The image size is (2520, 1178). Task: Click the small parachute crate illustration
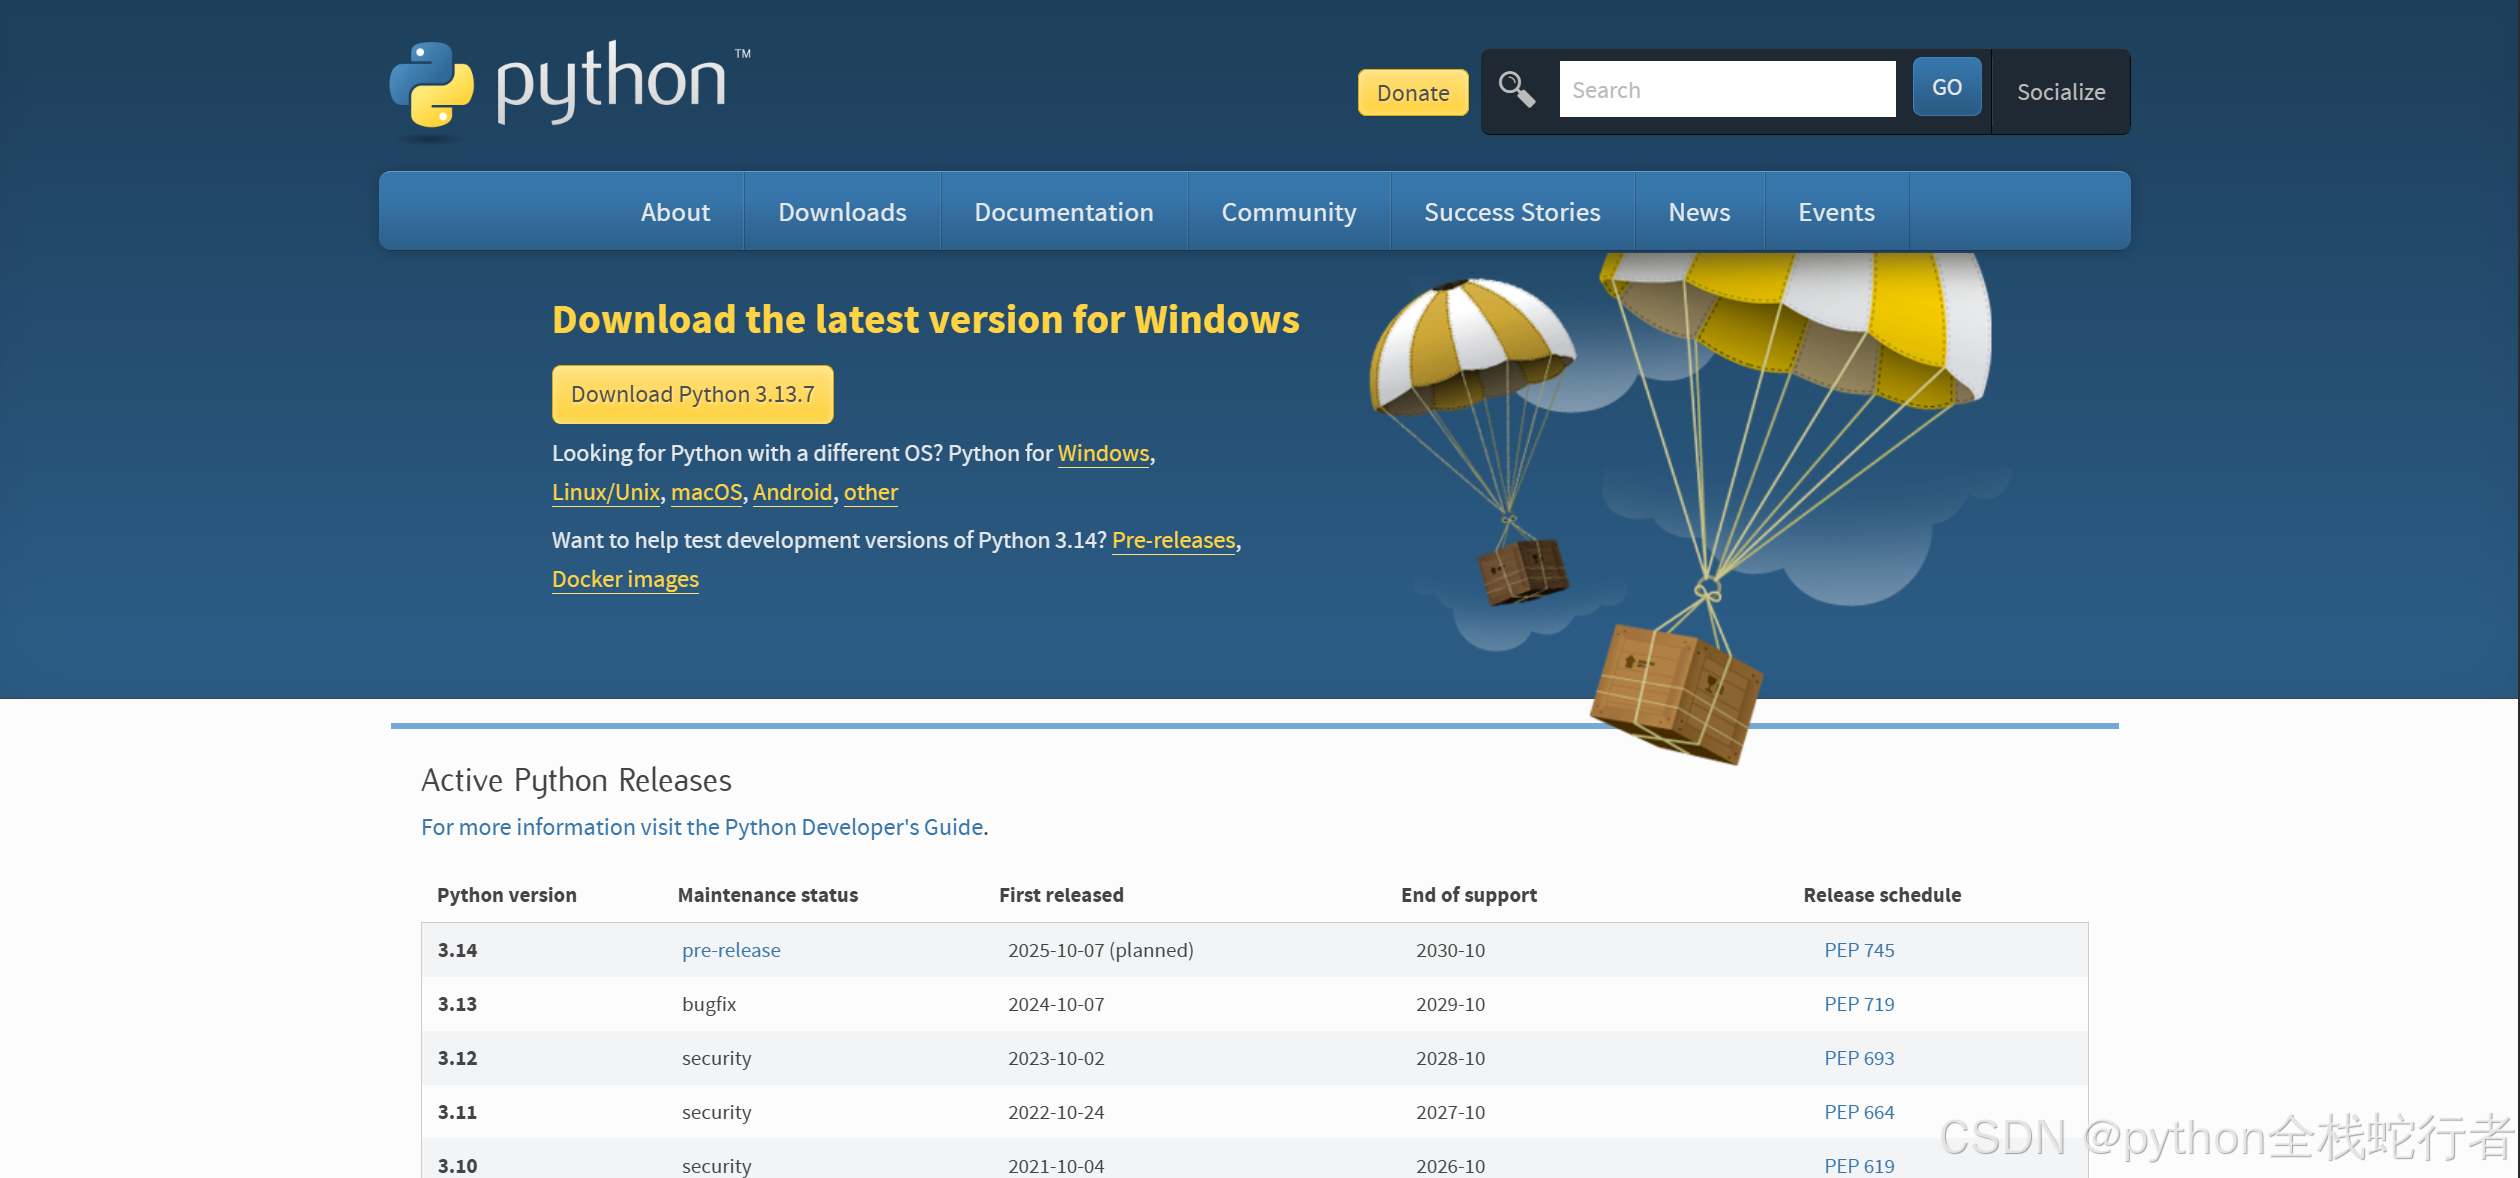pos(1523,570)
